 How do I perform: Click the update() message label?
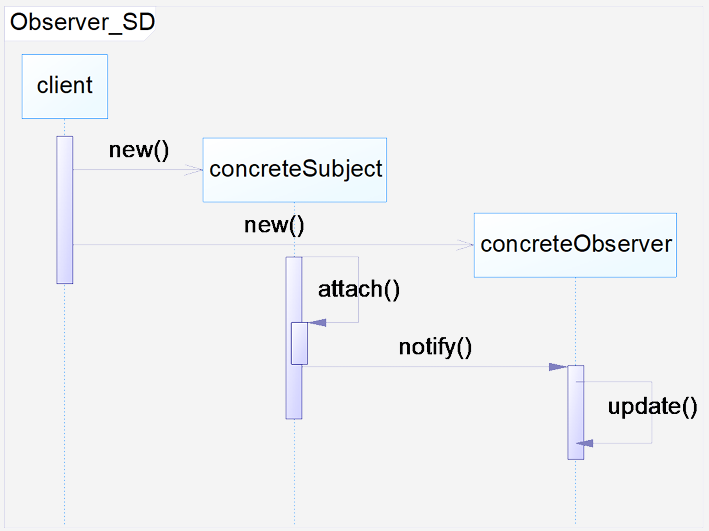click(652, 406)
